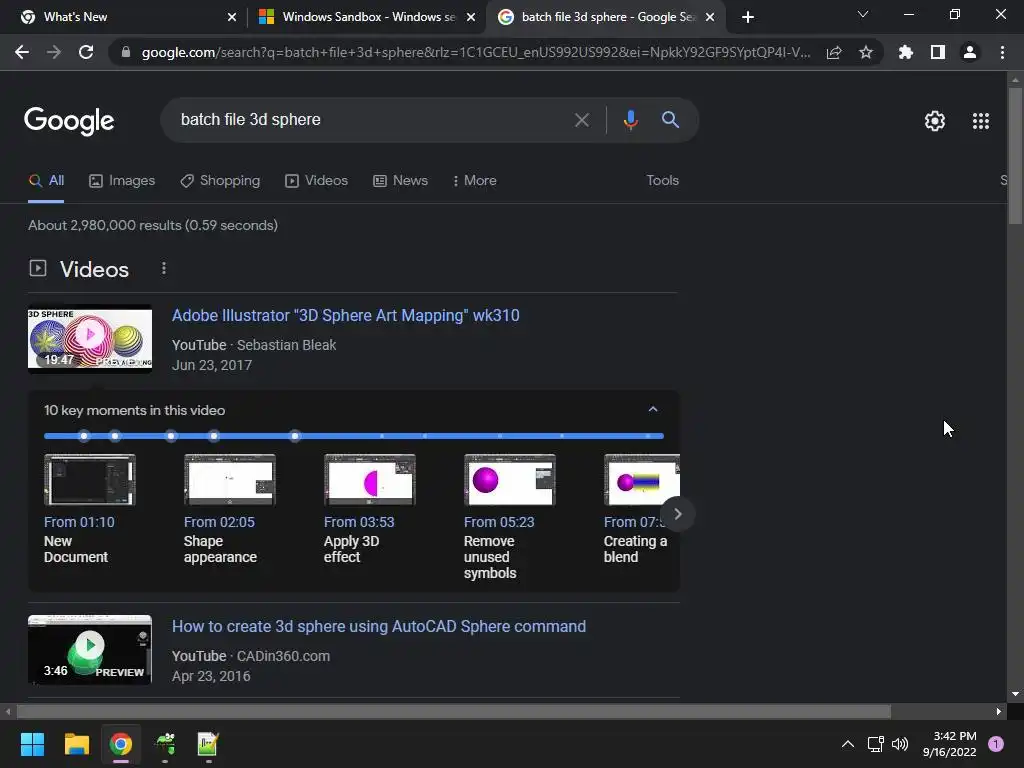Image resolution: width=1024 pixels, height=768 pixels.
Task: Show next key moments
Action: [677, 514]
